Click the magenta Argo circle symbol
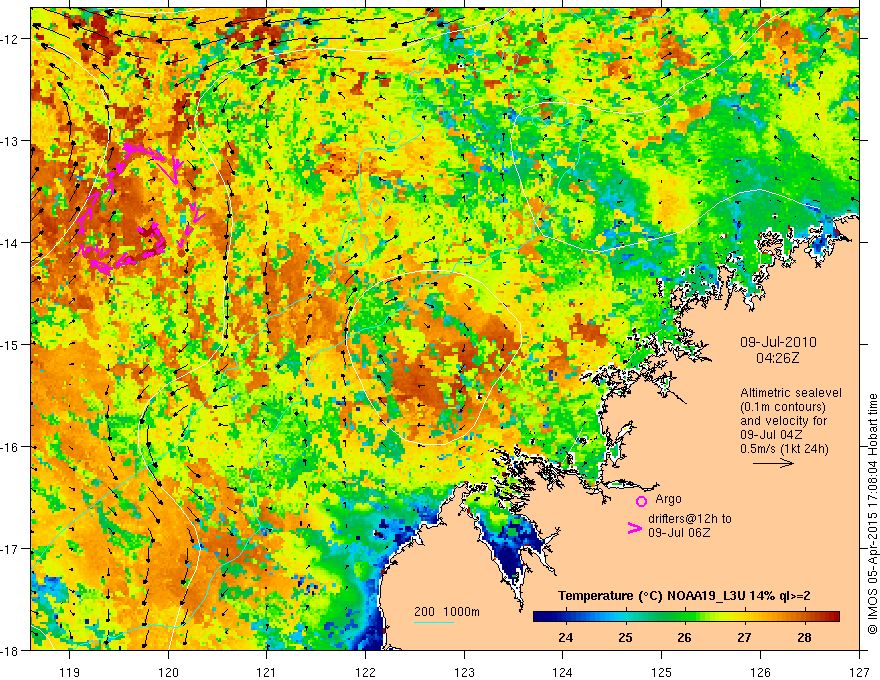 click(641, 501)
